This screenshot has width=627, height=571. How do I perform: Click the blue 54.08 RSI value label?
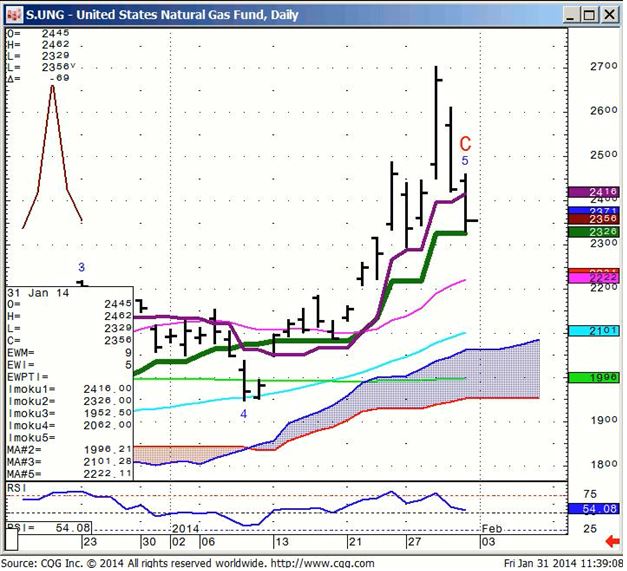coord(594,509)
